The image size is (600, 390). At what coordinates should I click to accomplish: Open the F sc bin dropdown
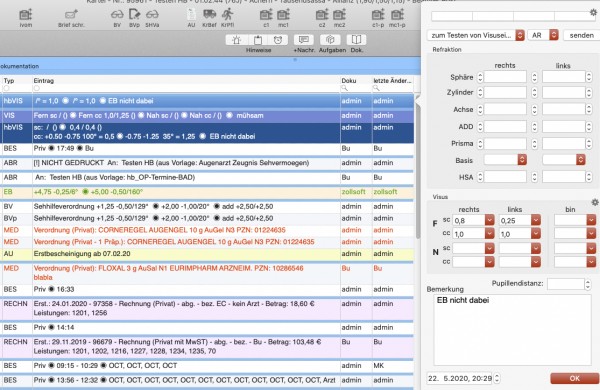591,220
